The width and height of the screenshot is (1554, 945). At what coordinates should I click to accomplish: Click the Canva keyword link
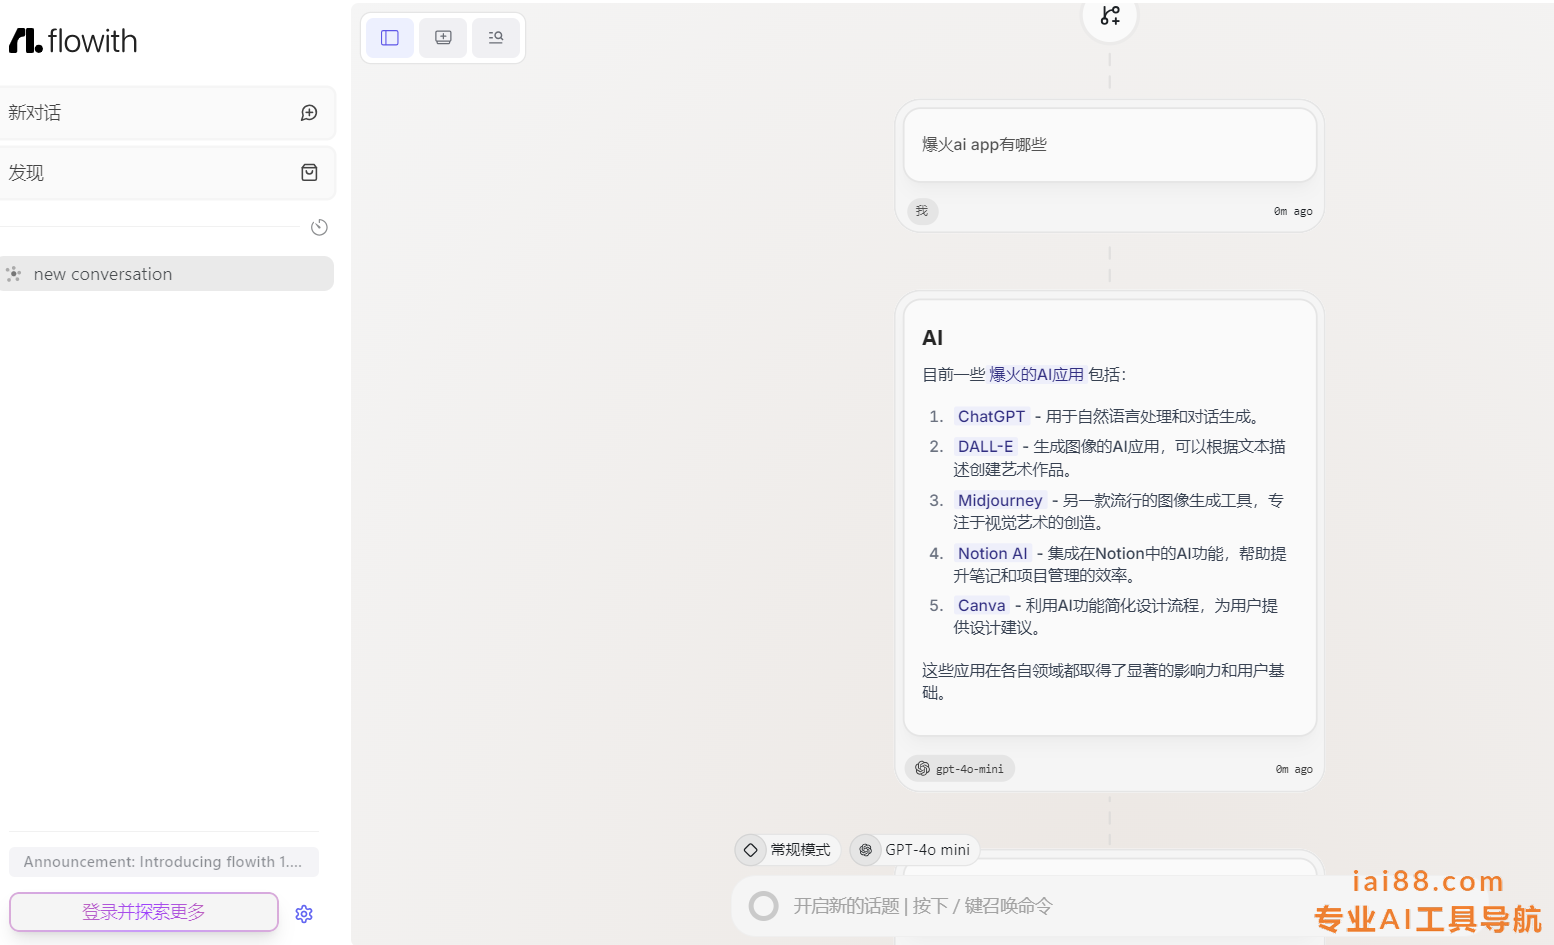click(981, 606)
